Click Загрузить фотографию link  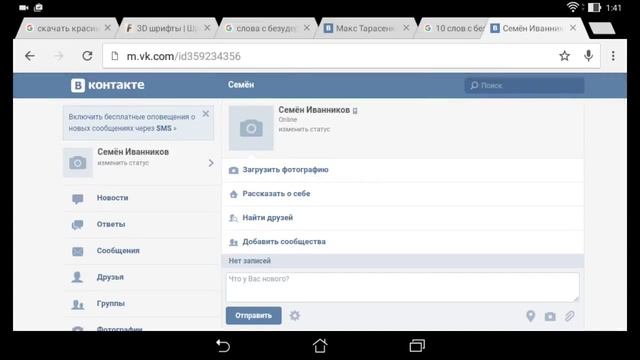[x=285, y=169]
